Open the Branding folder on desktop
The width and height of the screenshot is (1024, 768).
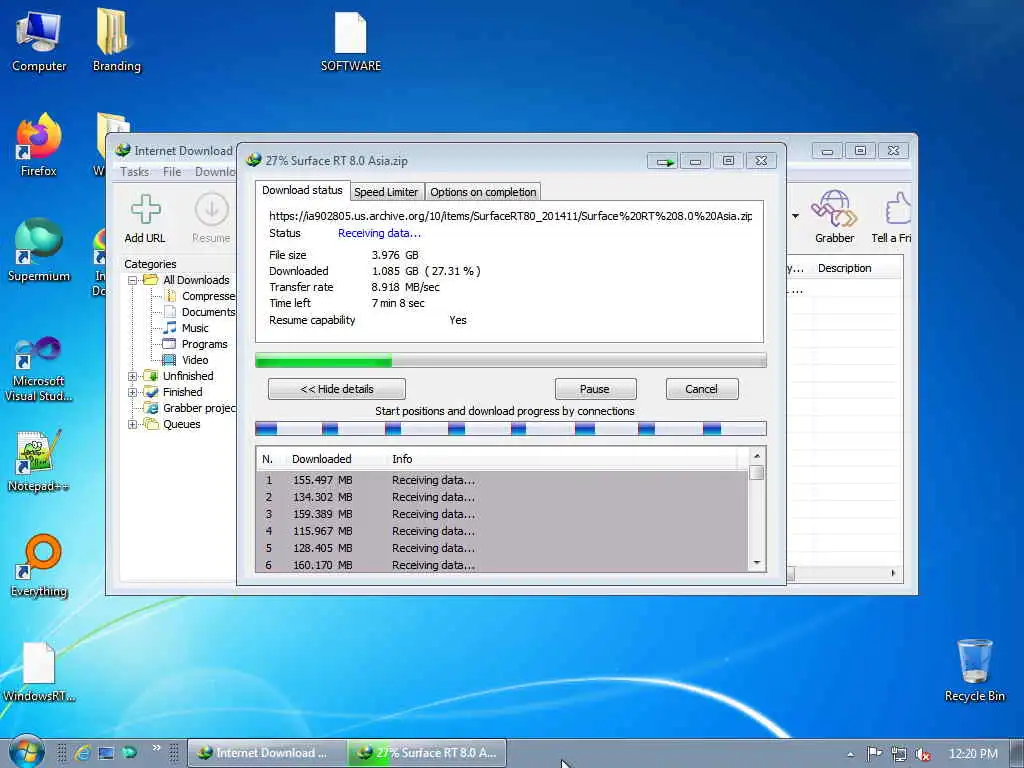click(116, 40)
